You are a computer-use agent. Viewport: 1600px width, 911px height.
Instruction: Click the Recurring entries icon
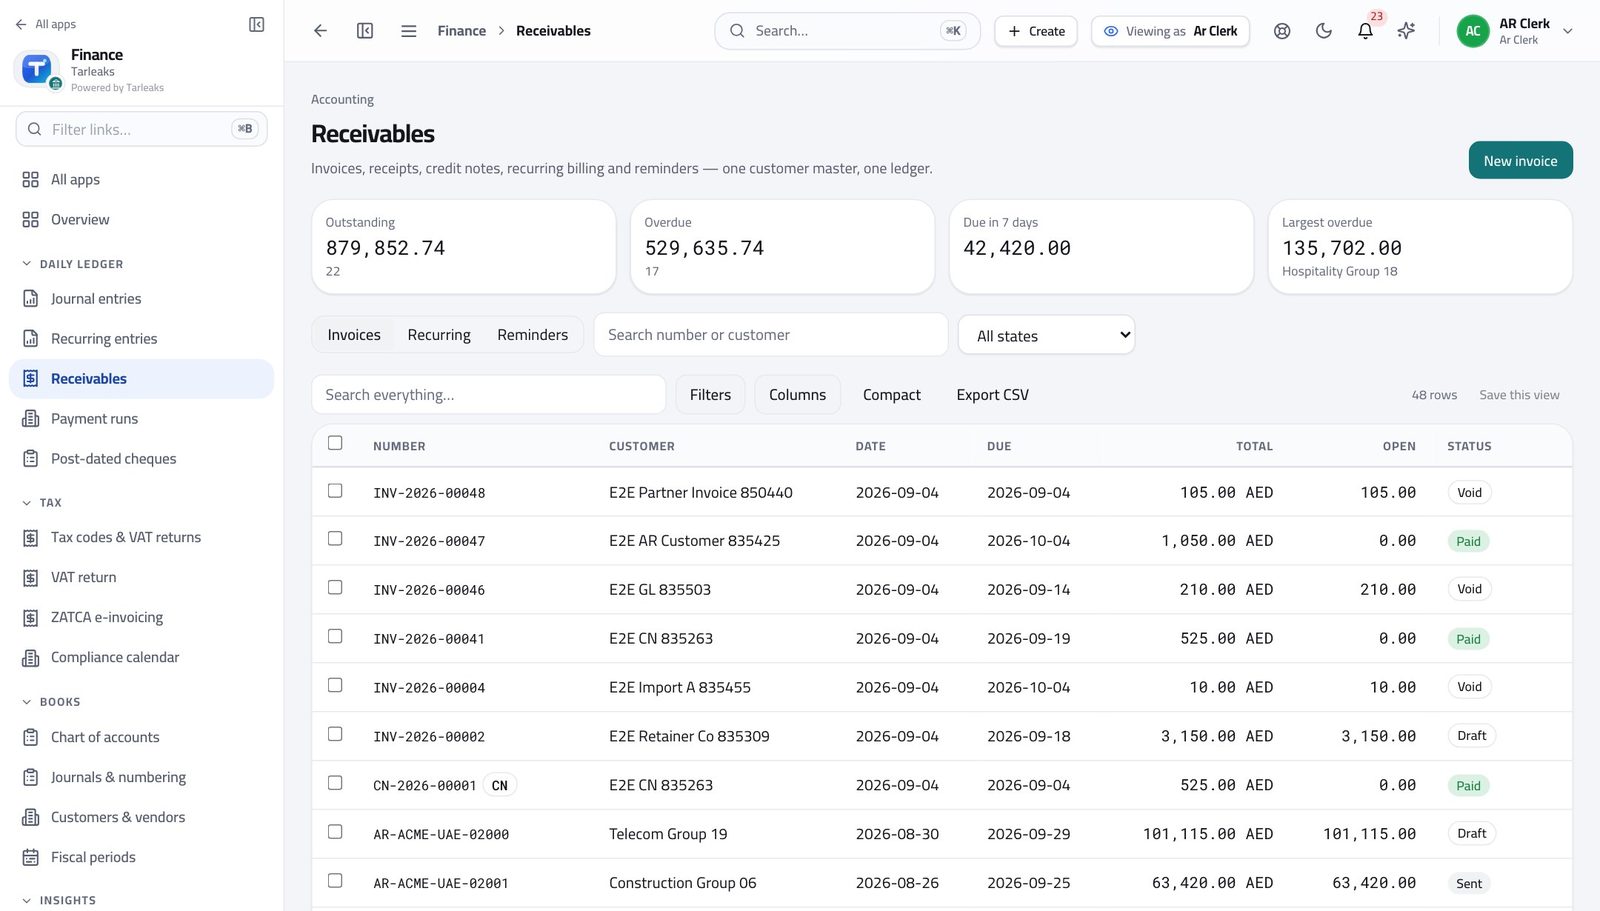coord(31,339)
